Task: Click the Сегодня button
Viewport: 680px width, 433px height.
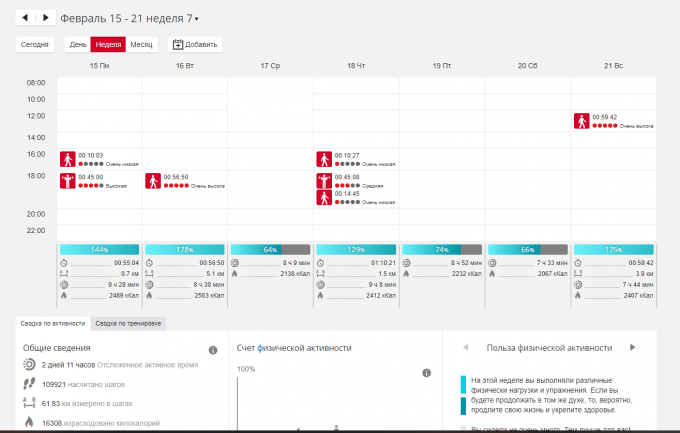Action: (x=36, y=45)
